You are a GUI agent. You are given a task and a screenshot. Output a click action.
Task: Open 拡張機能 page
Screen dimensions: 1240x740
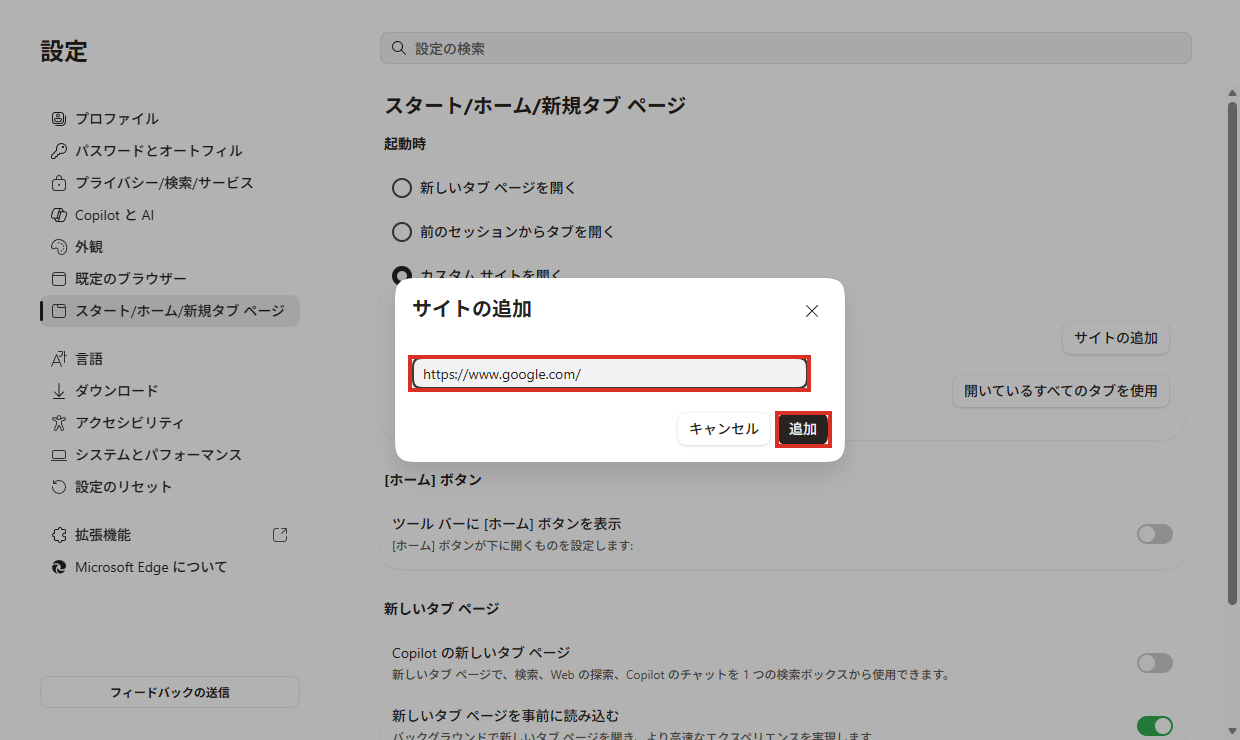[170, 535]
